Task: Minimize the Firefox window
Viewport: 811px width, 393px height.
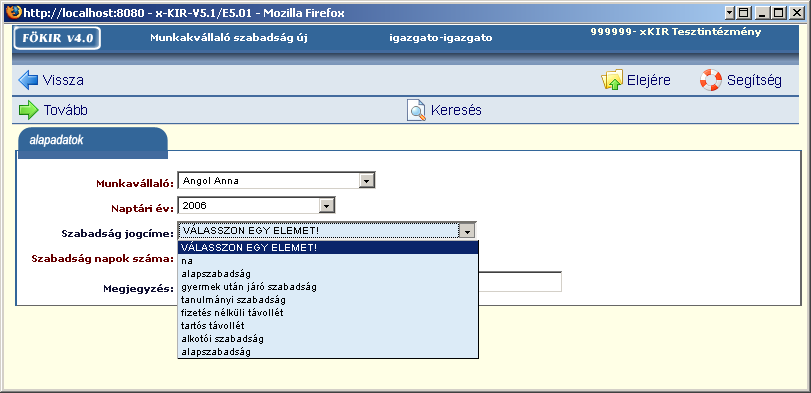Action: click(x=761, y=13)
